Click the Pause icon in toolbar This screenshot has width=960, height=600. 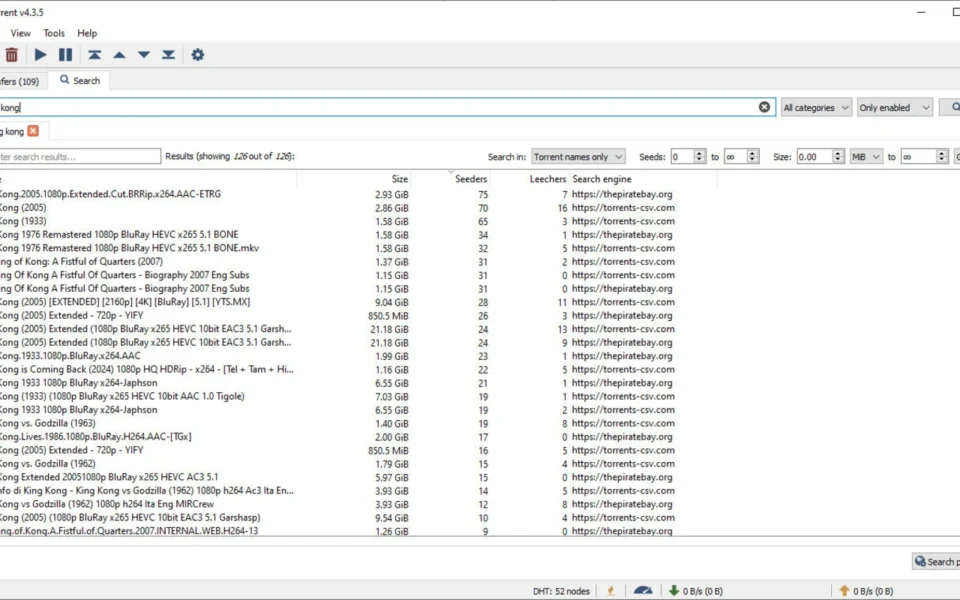65,55
